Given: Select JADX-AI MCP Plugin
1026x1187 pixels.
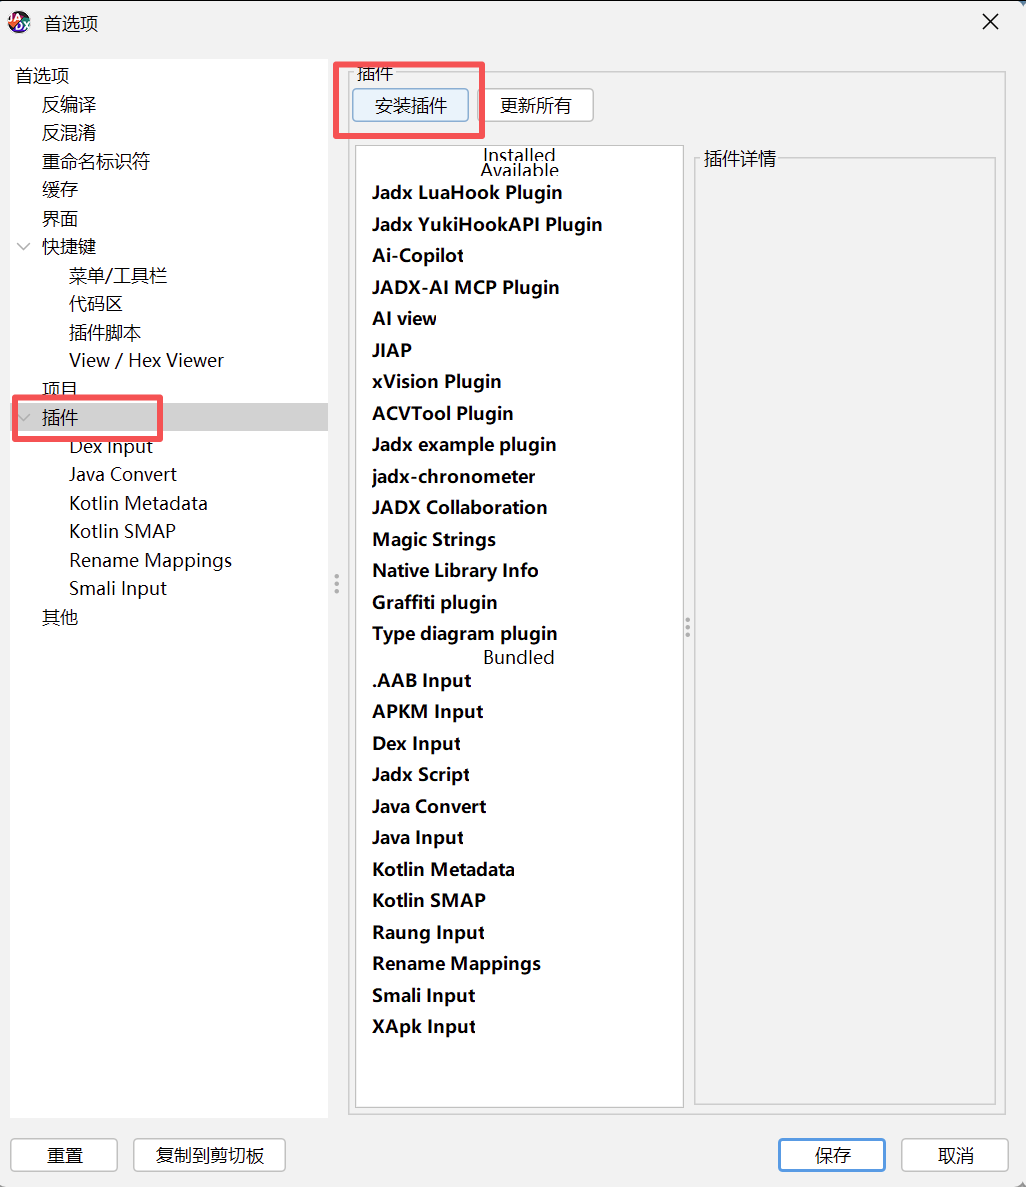Looking at the screenshot, I should click(465, 288).
